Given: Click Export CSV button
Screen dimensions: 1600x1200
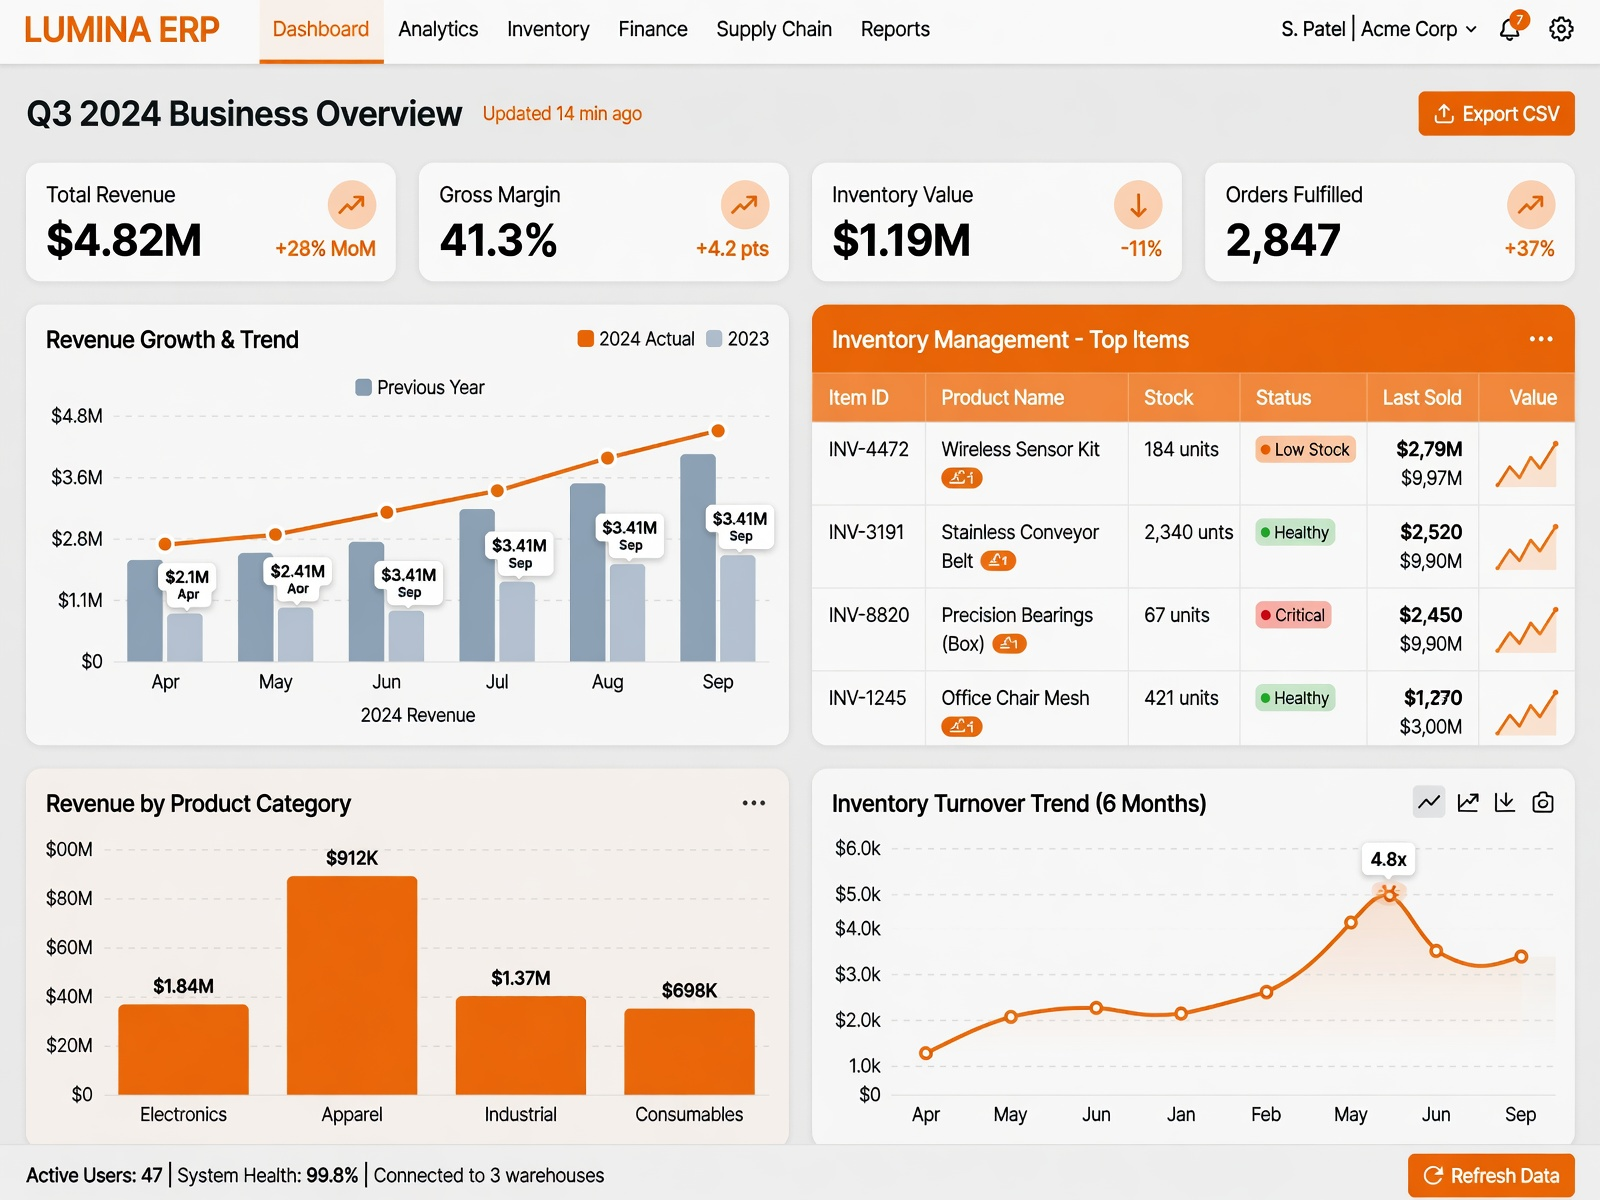Looking at the screenshot, I should click(x=1496, y=114).
